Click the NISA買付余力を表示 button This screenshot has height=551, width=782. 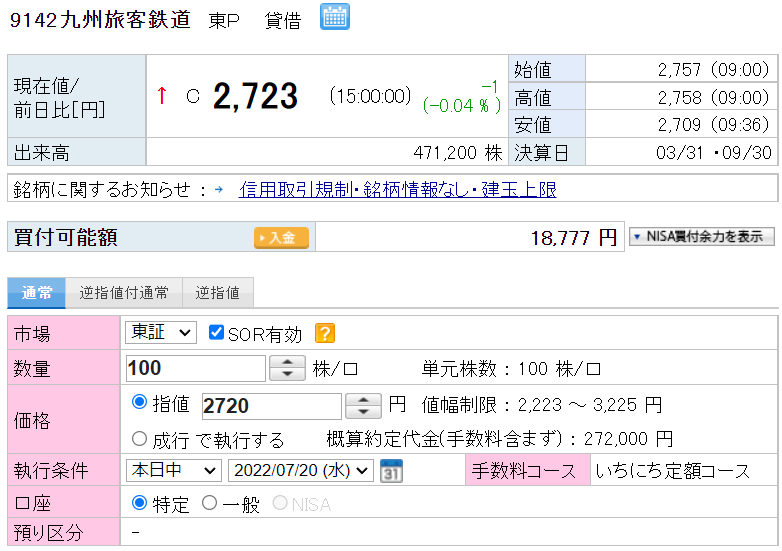[x=701, y=237]
